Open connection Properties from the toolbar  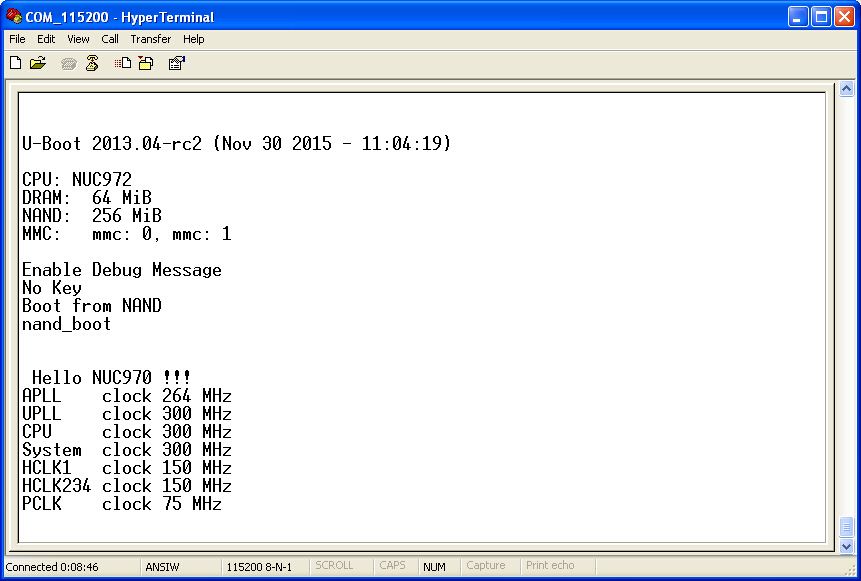point(176,63)
